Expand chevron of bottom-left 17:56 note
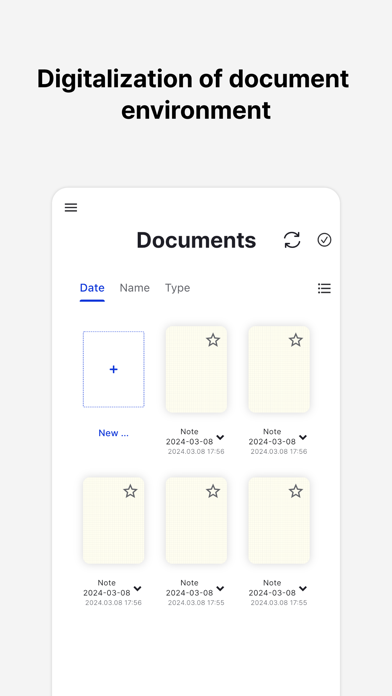The width and height of the screenshot is (392, 696). tap(138, 589)
